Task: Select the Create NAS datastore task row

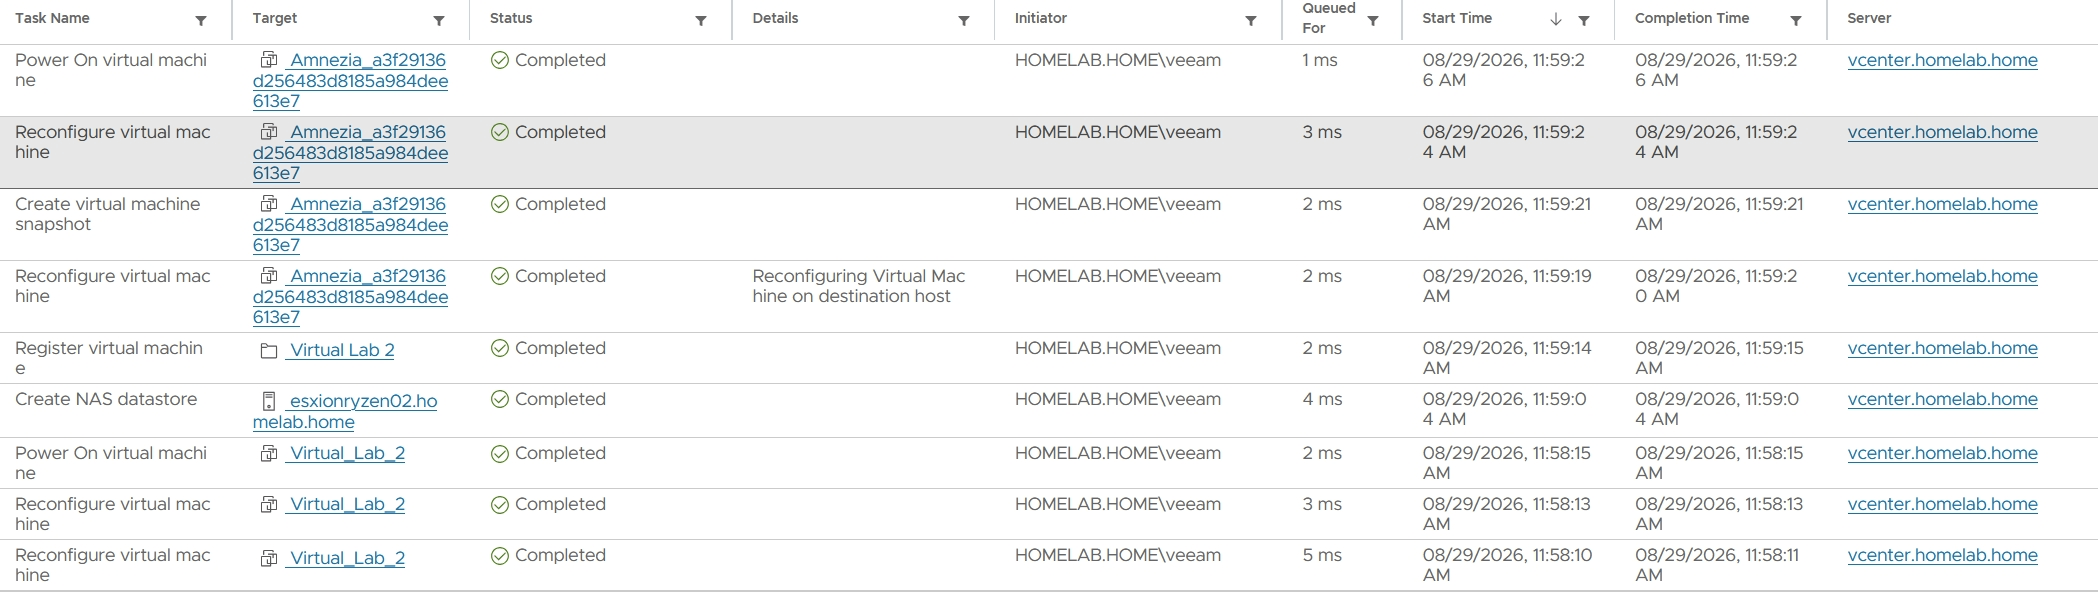Action: (1049, 410)
